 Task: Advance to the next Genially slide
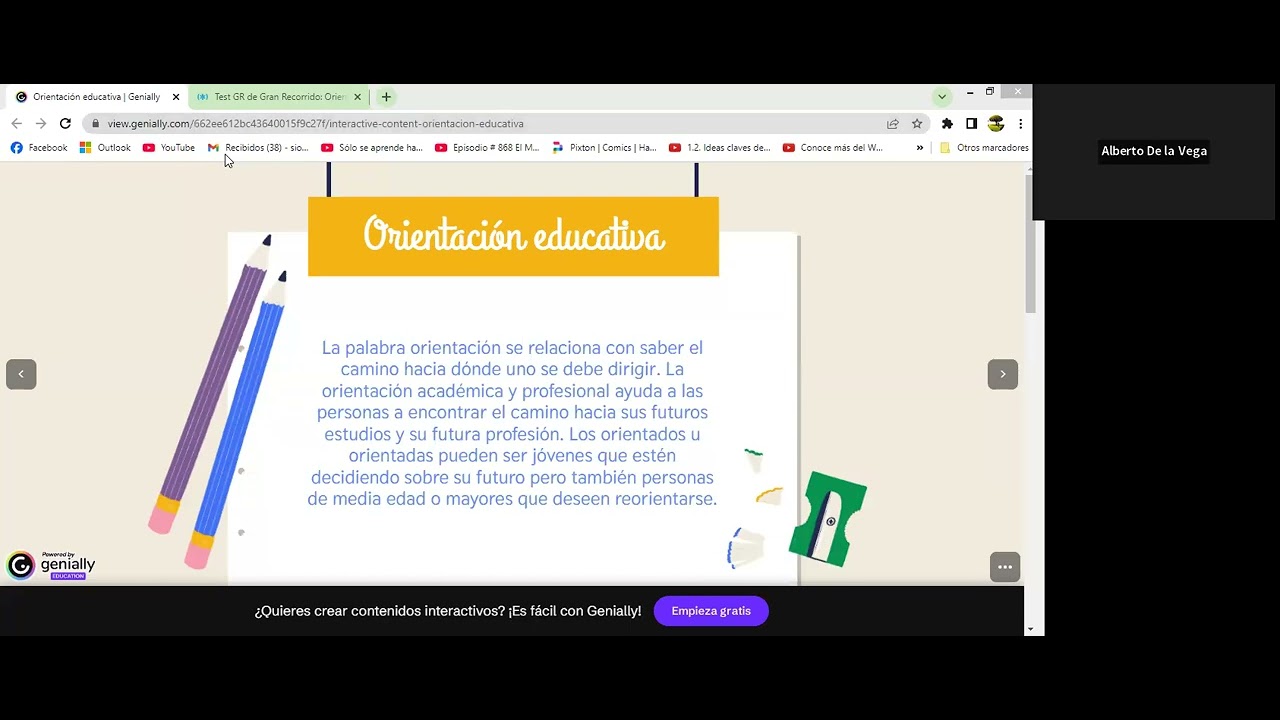[1003, 374]
